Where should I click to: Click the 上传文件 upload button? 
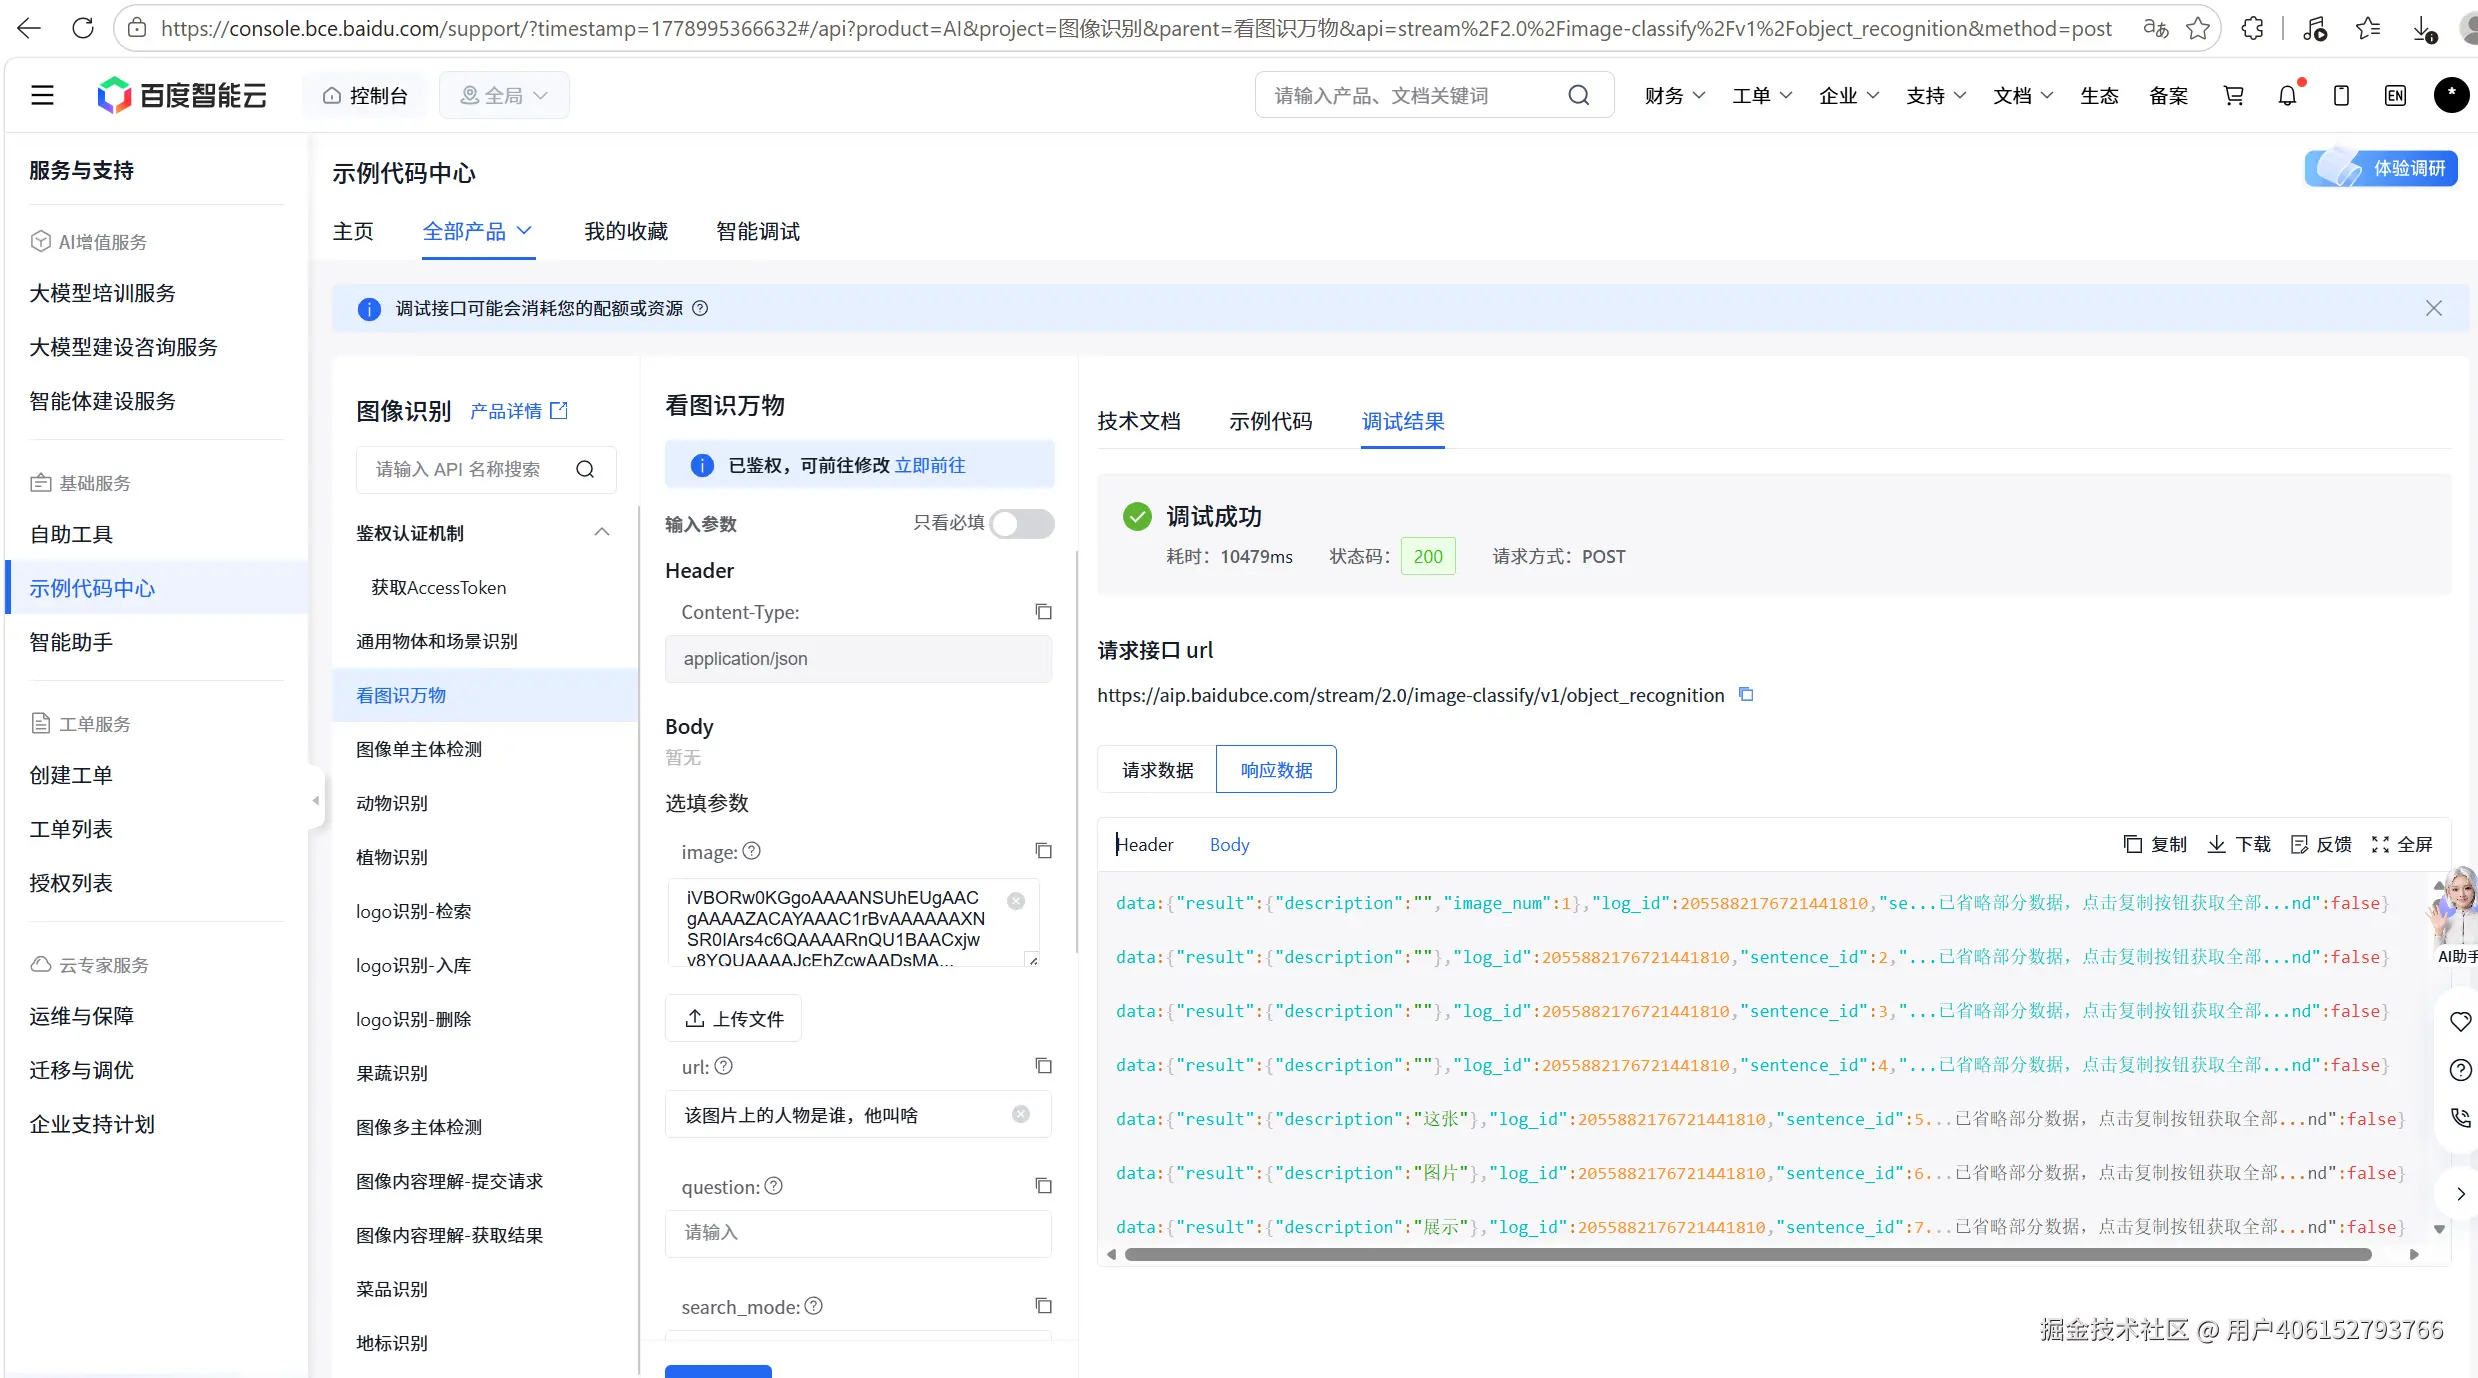733,1018
